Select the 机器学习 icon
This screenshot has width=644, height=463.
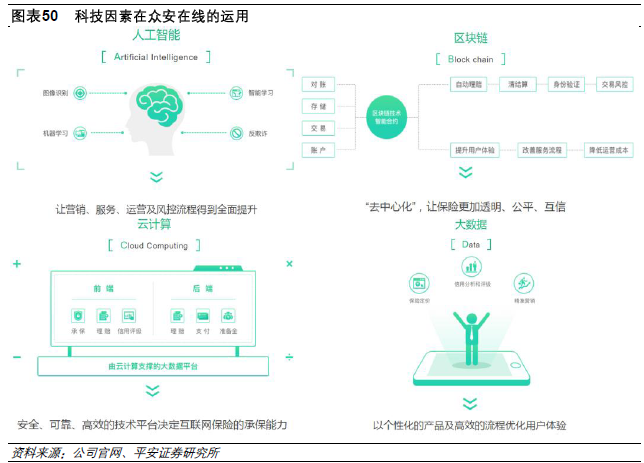(x=80, y=133)
